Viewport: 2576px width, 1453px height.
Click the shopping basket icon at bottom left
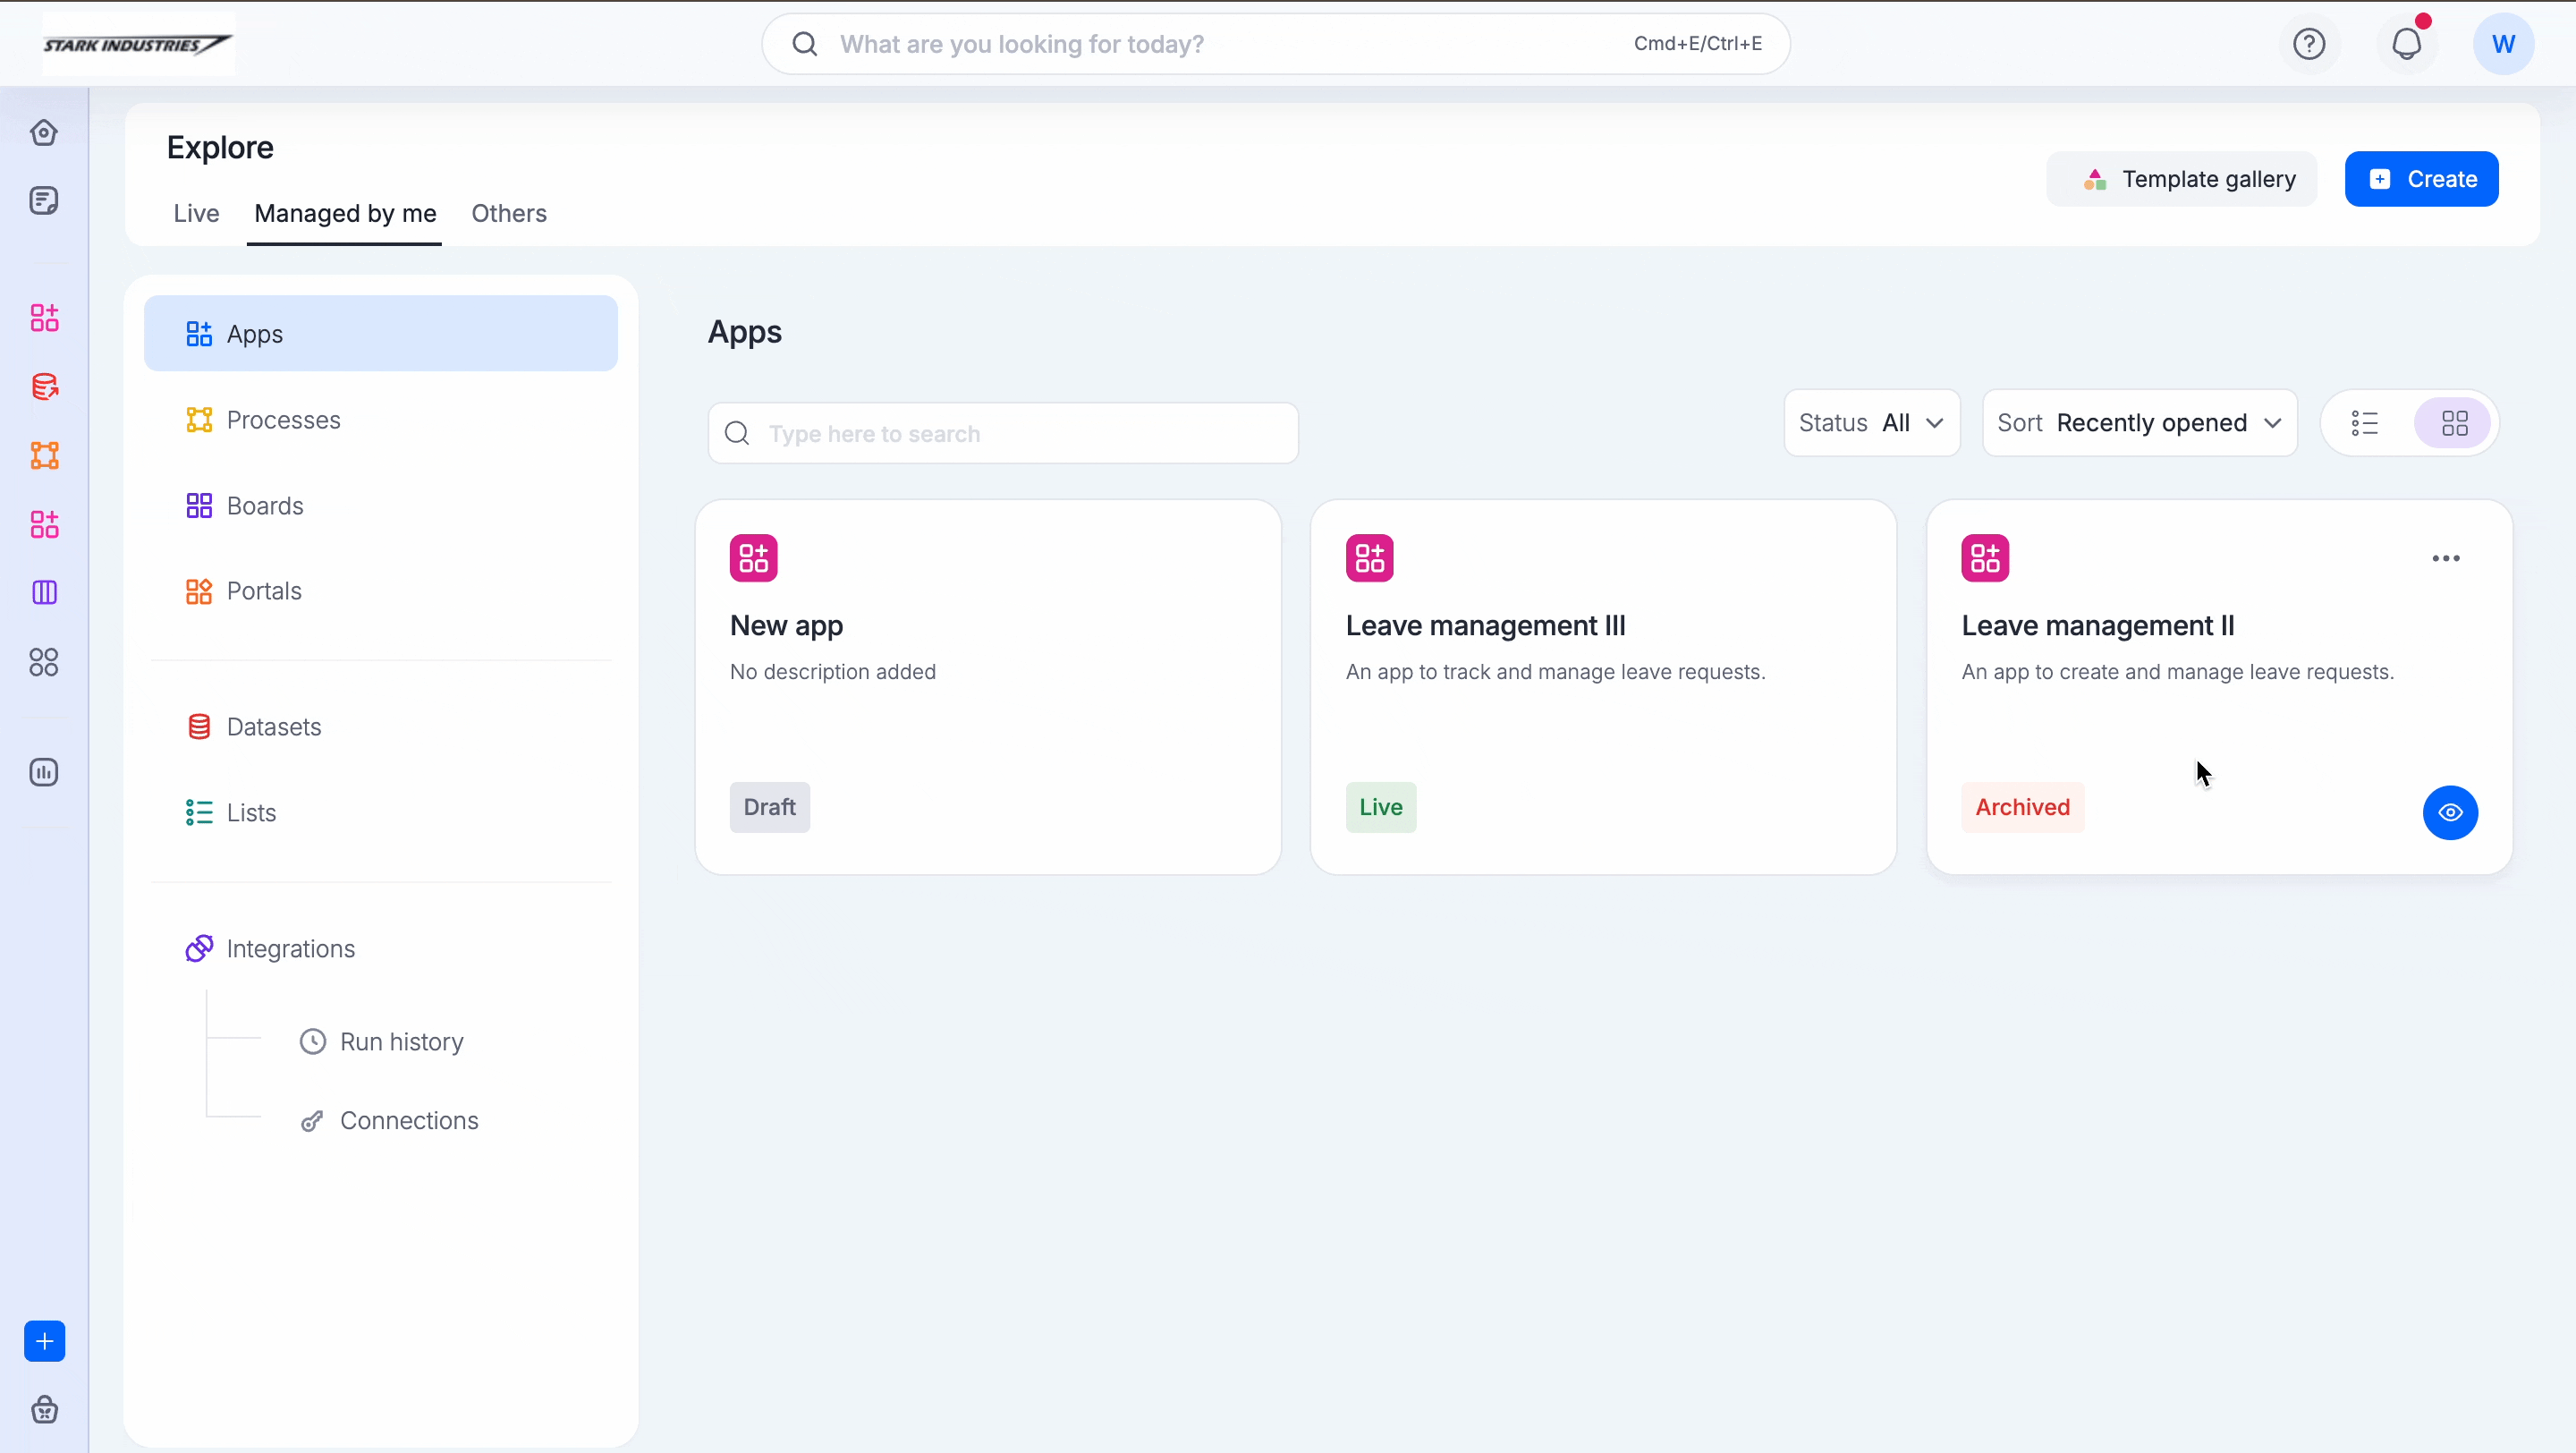[44, 1410]
